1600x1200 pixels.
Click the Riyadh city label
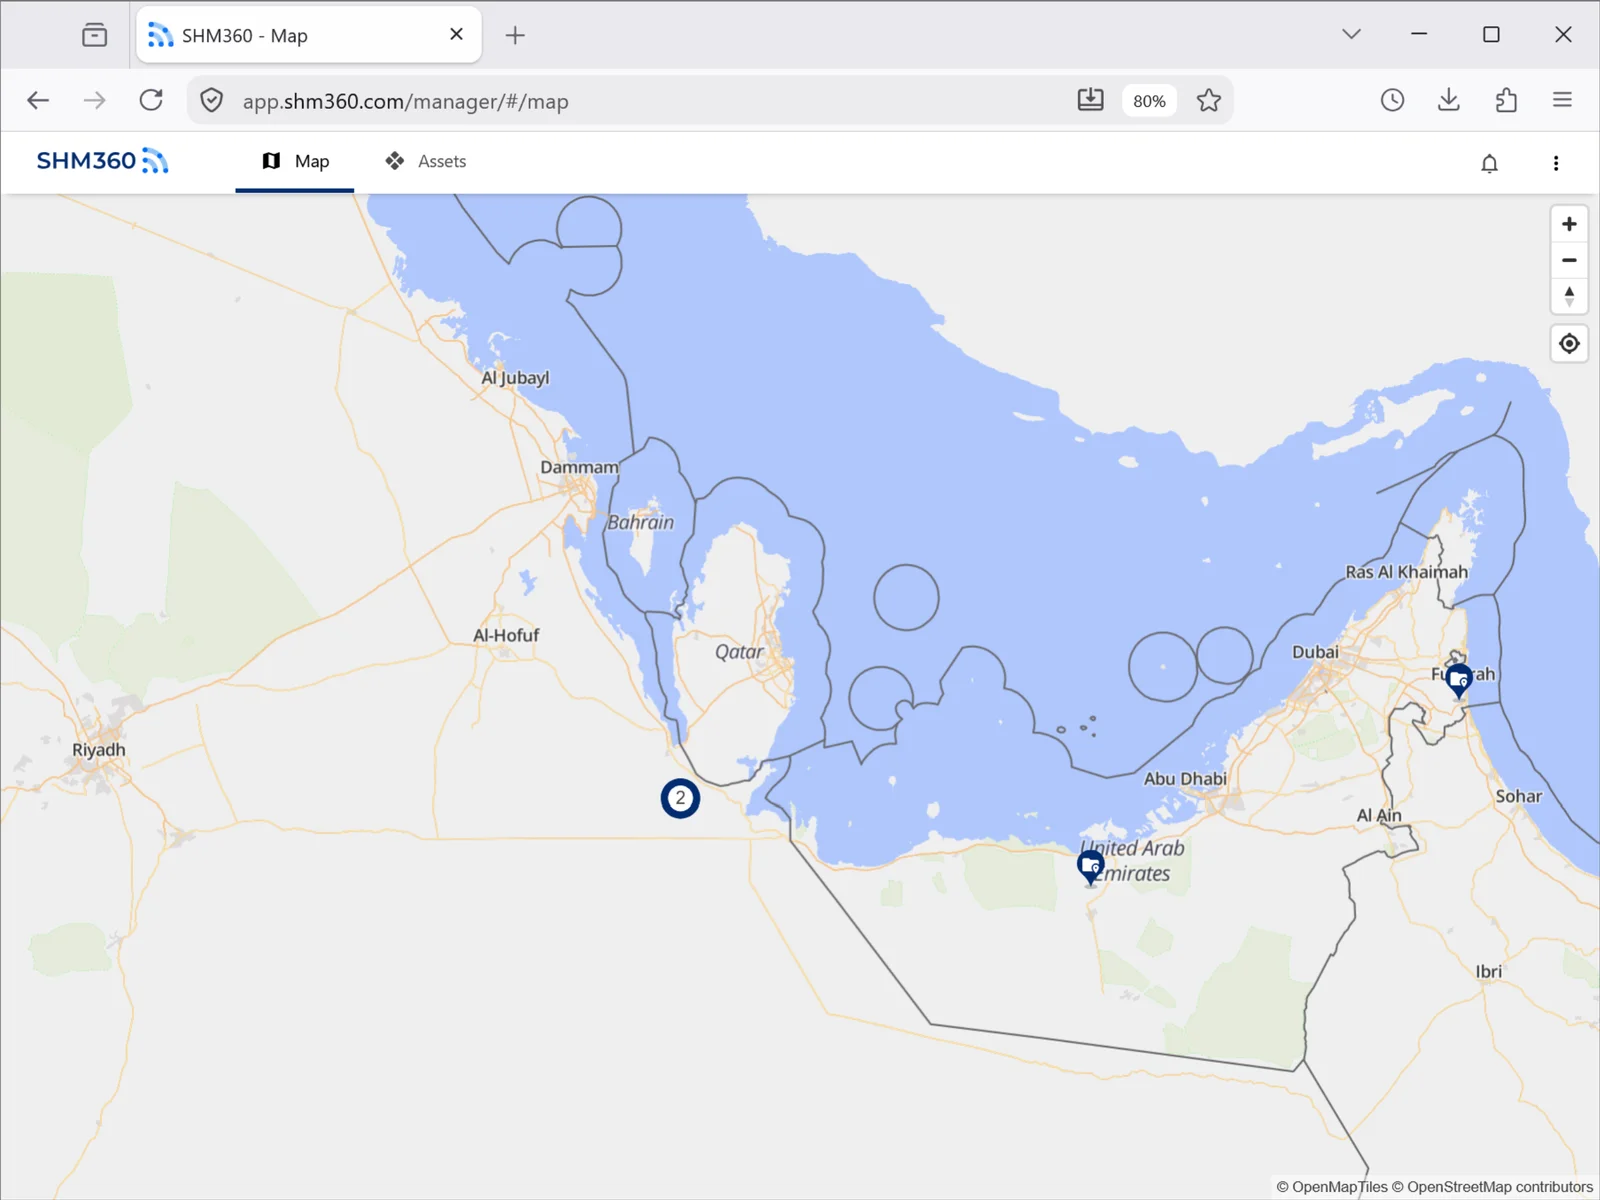99,750
